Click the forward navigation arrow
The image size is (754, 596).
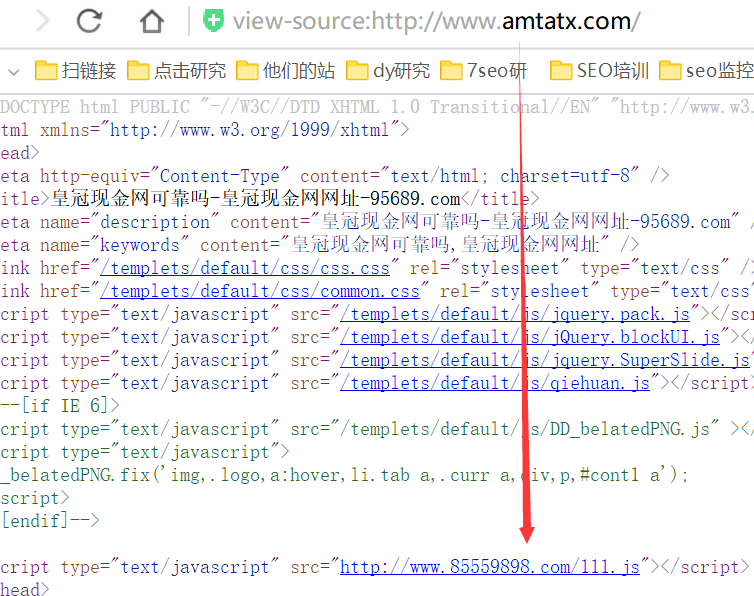pyautogui.click(x=42, y=20)
